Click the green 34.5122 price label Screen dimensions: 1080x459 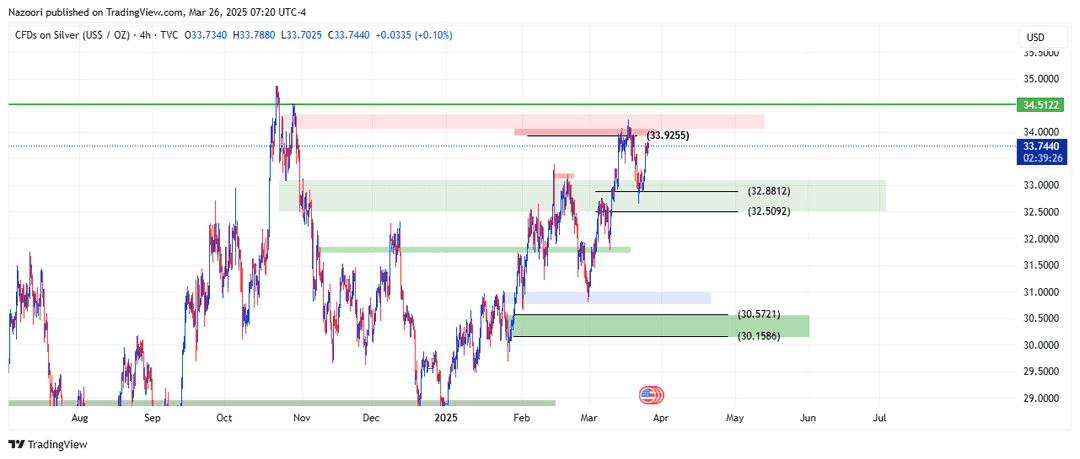click(1041, 105)
